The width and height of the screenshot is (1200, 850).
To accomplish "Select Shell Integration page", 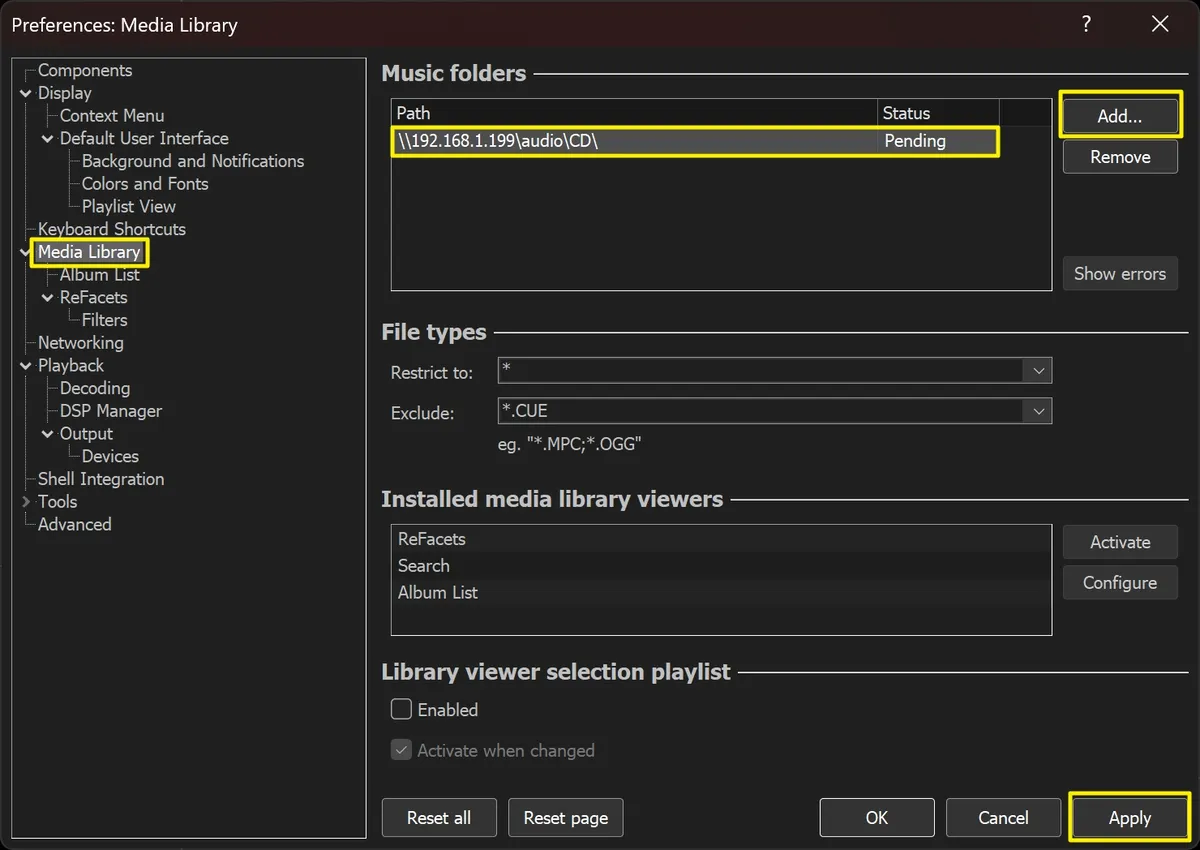I will coord(101,479).
